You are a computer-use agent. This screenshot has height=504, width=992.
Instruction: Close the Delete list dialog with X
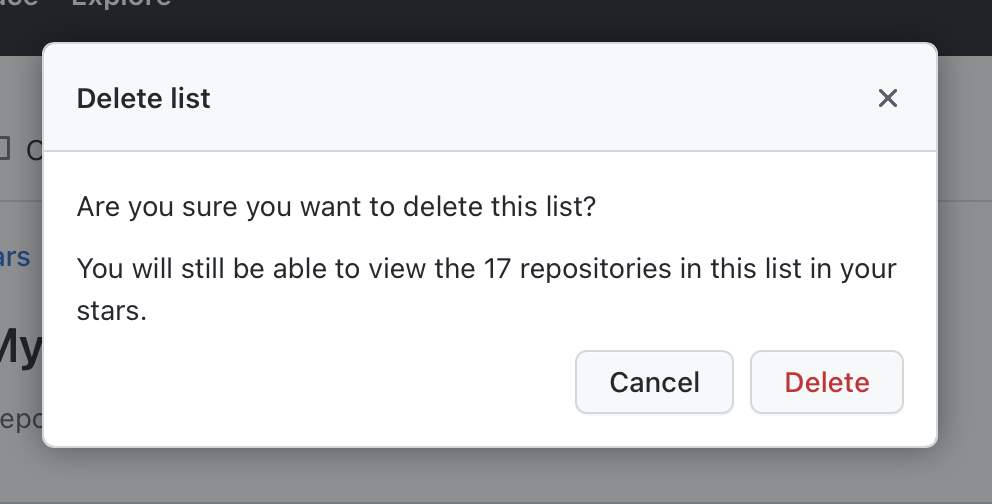(888, 98)
